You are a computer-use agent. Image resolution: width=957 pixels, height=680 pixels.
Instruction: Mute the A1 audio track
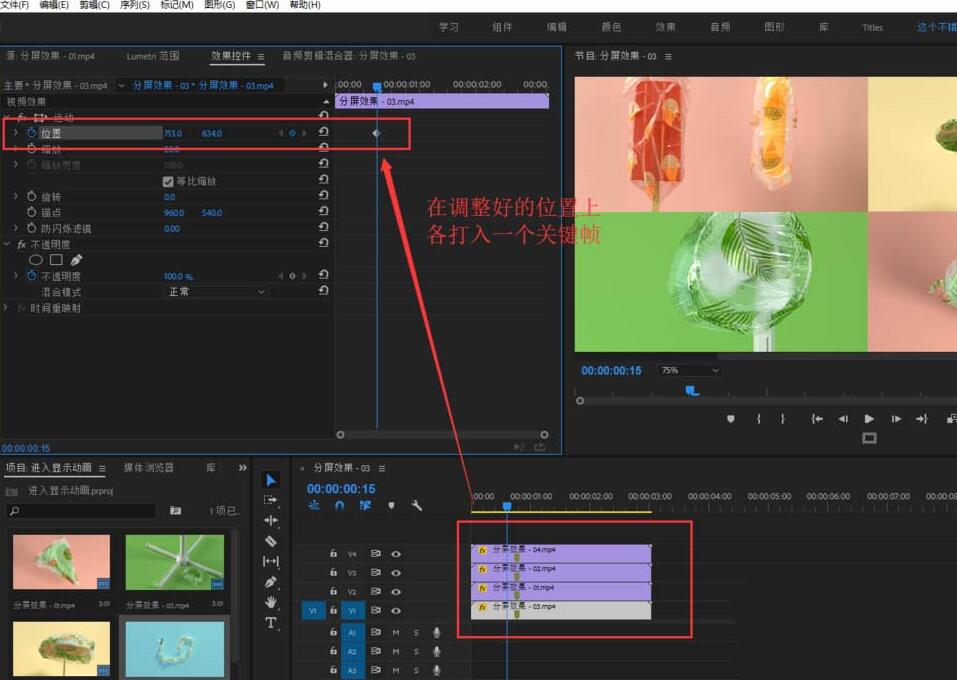(396, 632)
